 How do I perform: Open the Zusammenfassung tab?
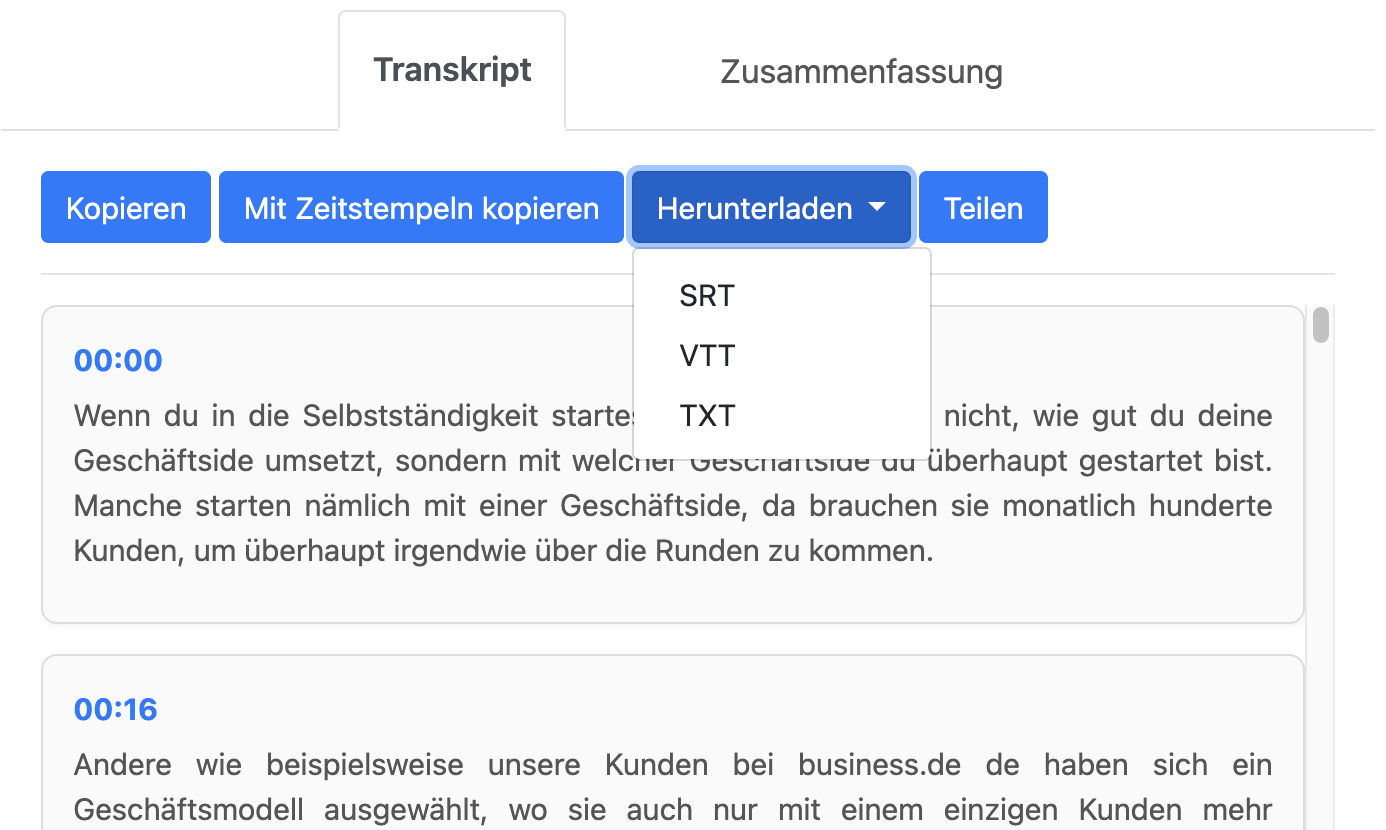(861, 72)
